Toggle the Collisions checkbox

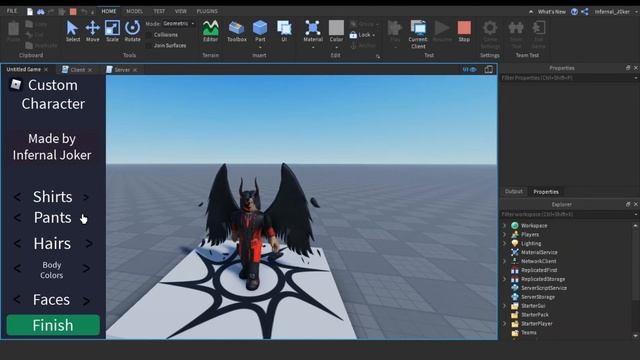click(x=149, y=35)
